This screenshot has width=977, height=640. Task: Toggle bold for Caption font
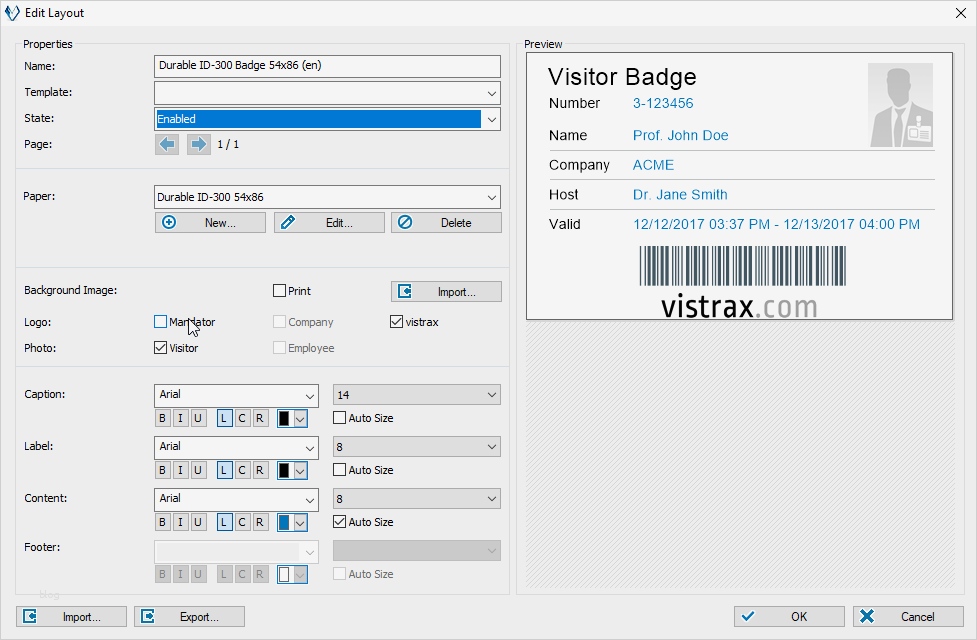[x=162, y=418]
